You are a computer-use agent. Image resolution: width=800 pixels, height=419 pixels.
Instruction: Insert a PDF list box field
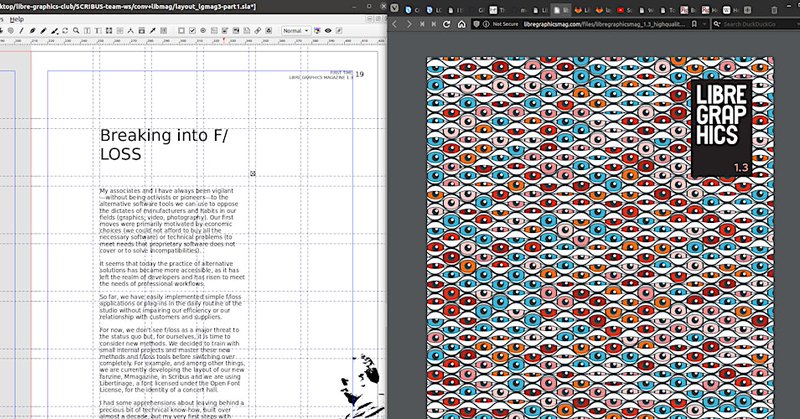point(236,31)
